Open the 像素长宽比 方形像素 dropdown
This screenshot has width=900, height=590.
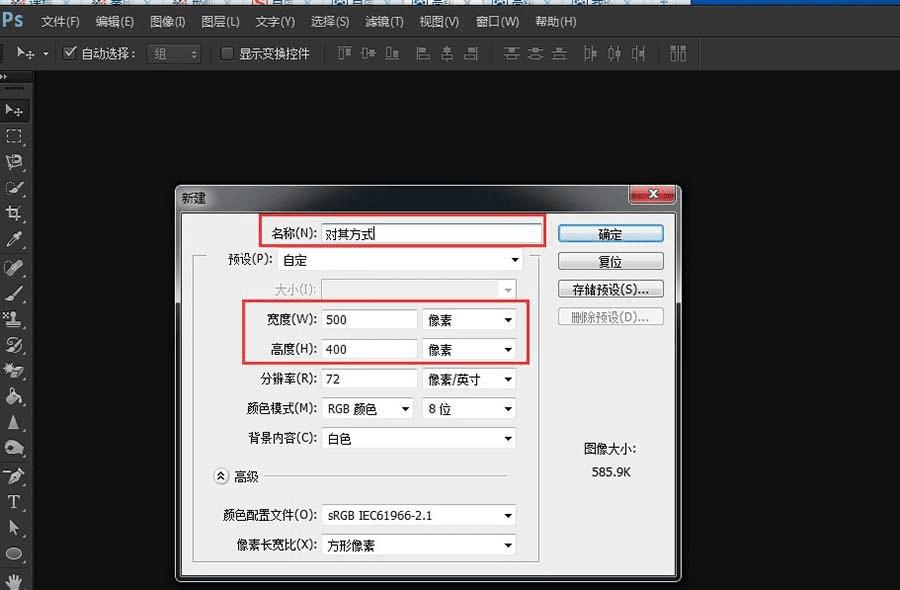(x=418, y=545)
